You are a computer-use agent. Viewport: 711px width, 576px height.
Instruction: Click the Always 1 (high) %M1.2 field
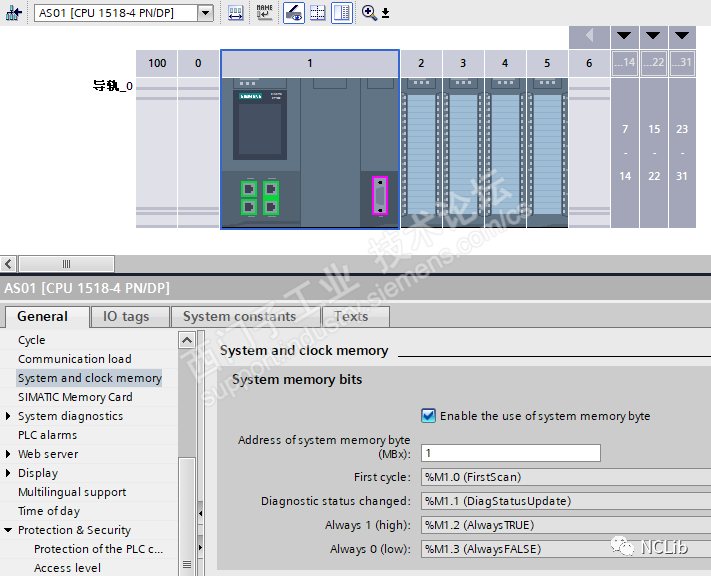click(x=566, y=525)
